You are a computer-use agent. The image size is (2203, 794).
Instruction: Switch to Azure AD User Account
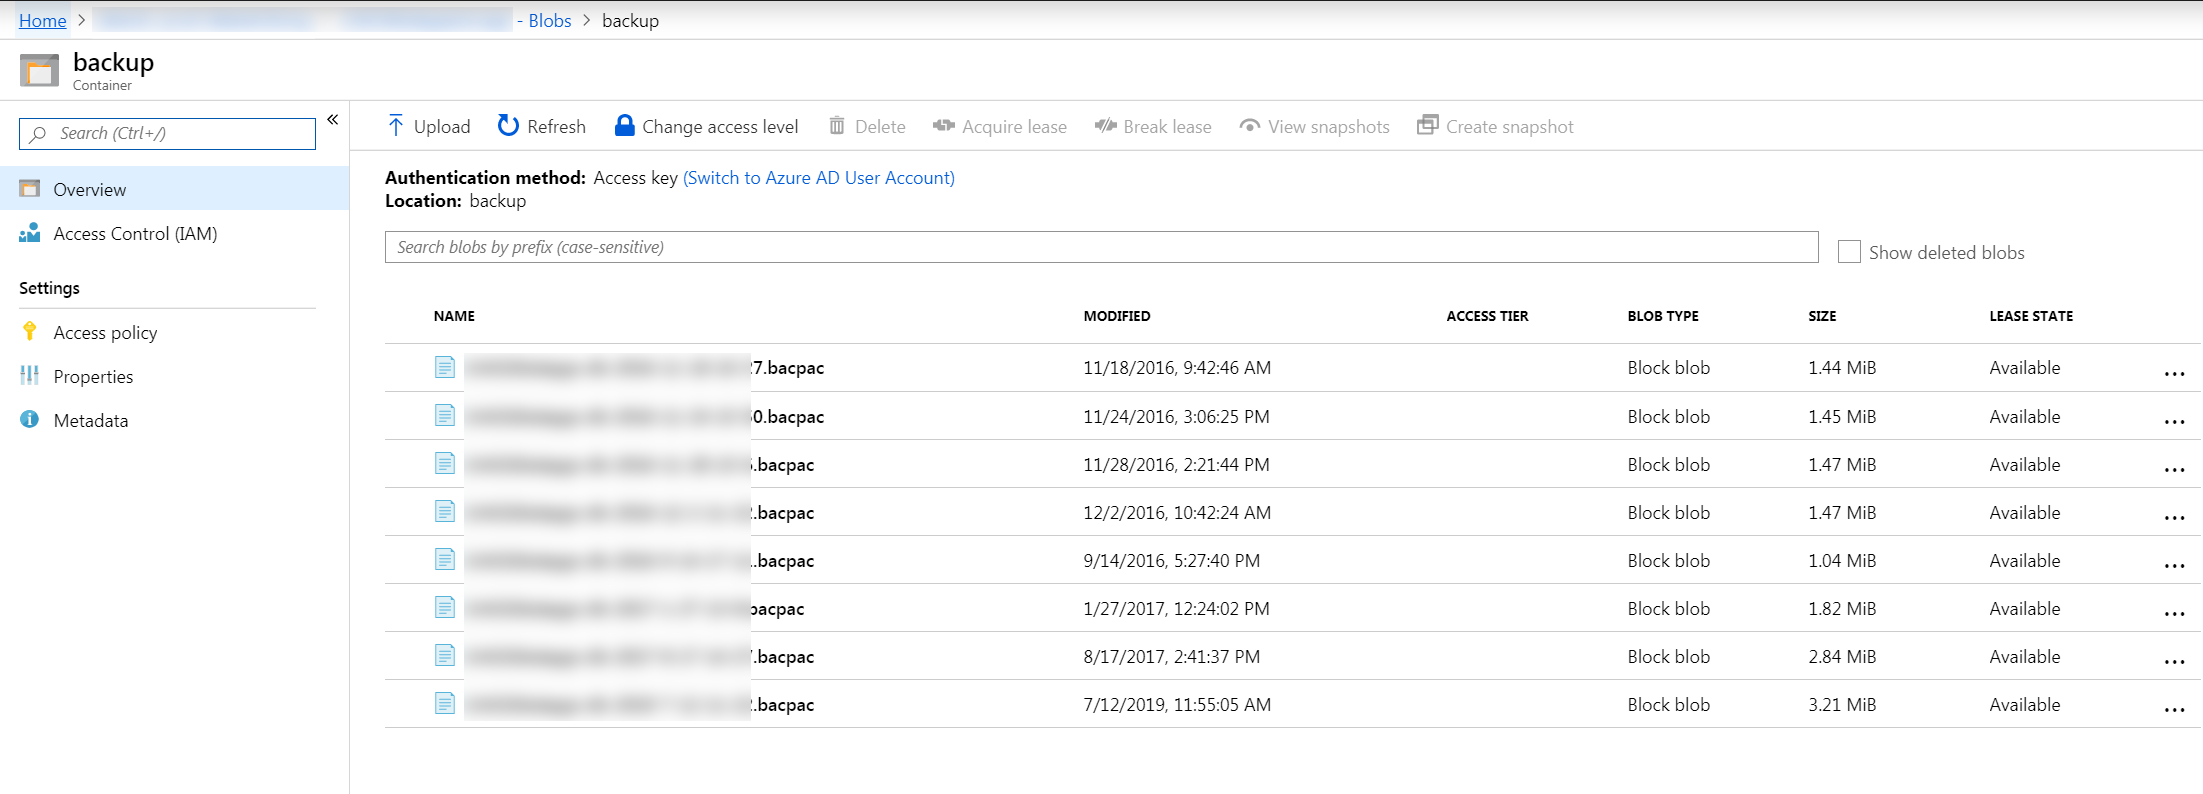(x=818, y=178)
